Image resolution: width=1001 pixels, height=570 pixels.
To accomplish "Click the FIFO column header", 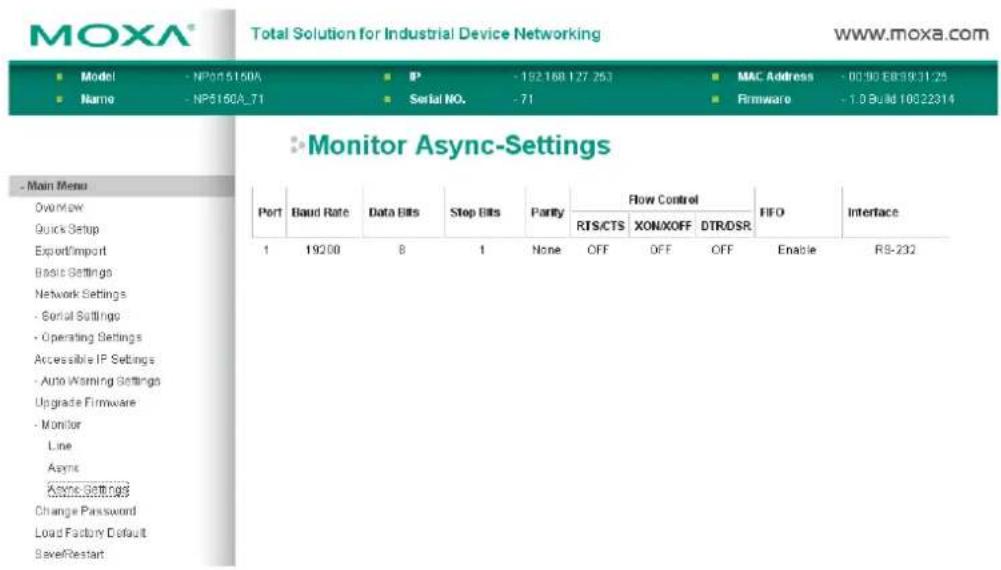I will 772,213.
